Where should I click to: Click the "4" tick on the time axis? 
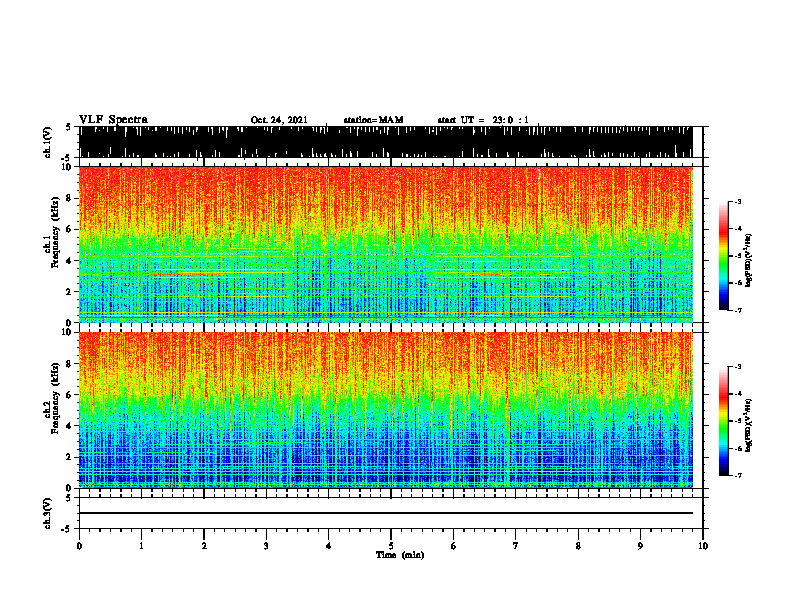point(329,546)
